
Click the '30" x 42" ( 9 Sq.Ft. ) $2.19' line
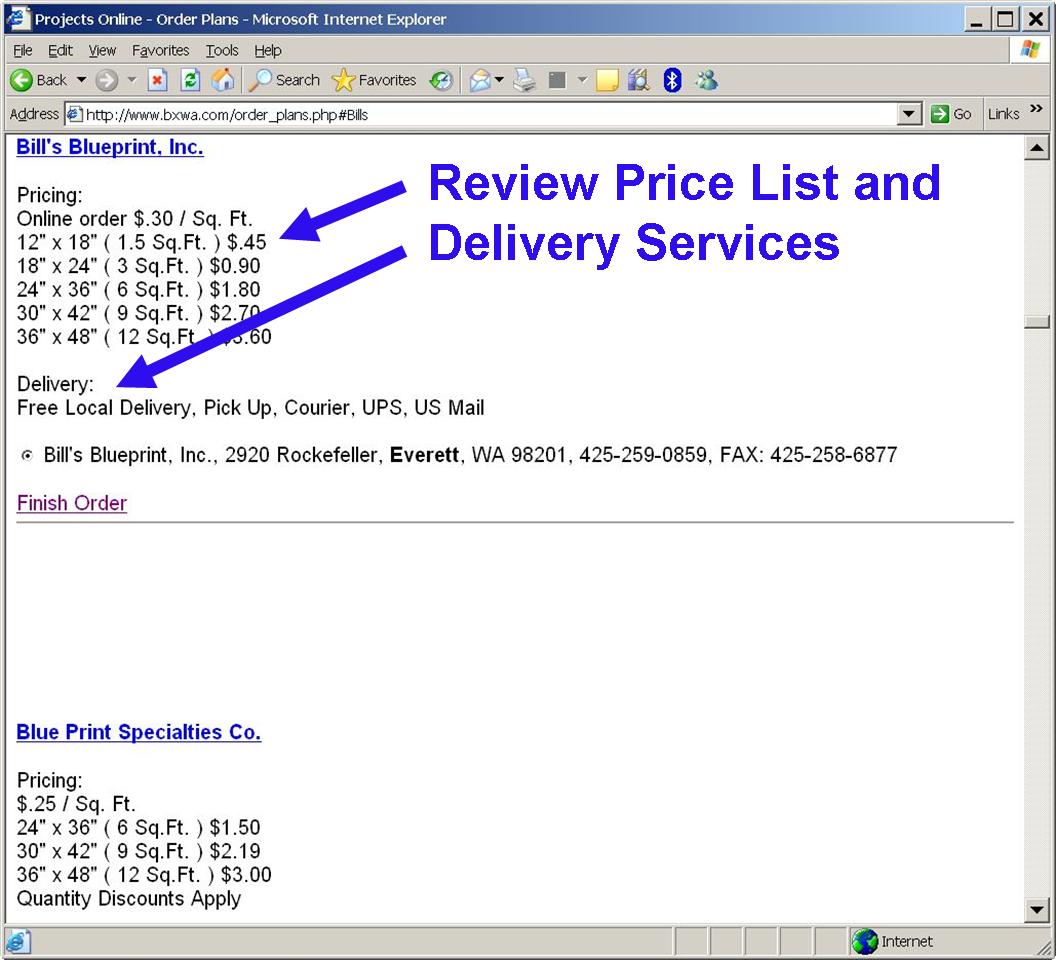click(x=139, y=851)
